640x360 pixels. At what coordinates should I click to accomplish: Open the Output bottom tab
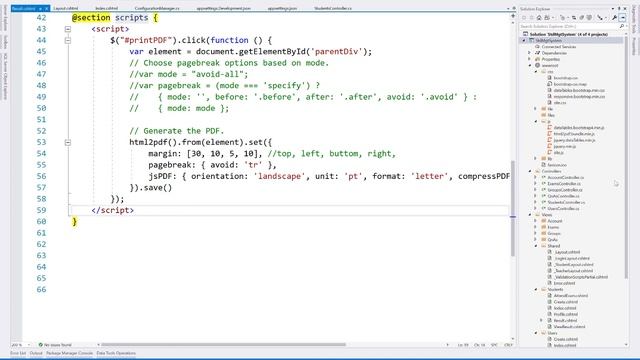[x=36, y=353]
